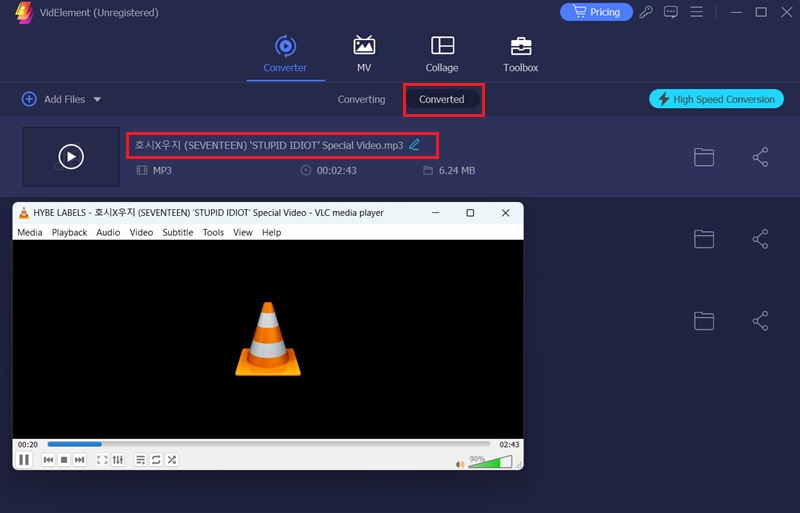
Task: Open VLC Help menu
Action: tap(271, 232)
